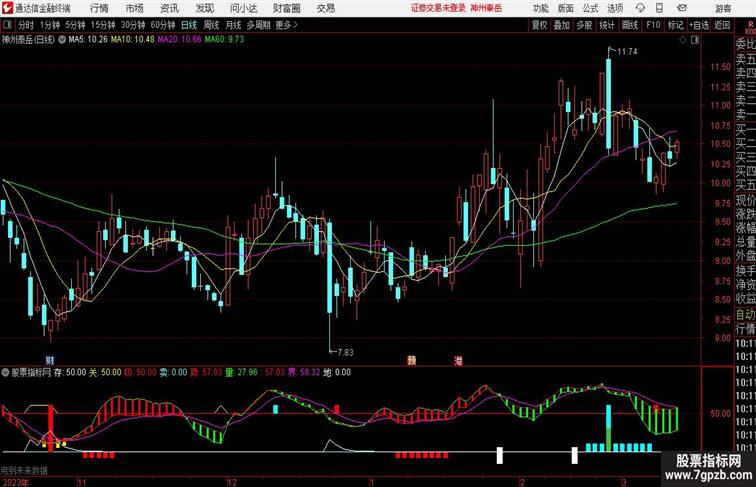
Task: Expand MA indicator settings next to 神州泰岳(日线)
Action: coord(62,40)
